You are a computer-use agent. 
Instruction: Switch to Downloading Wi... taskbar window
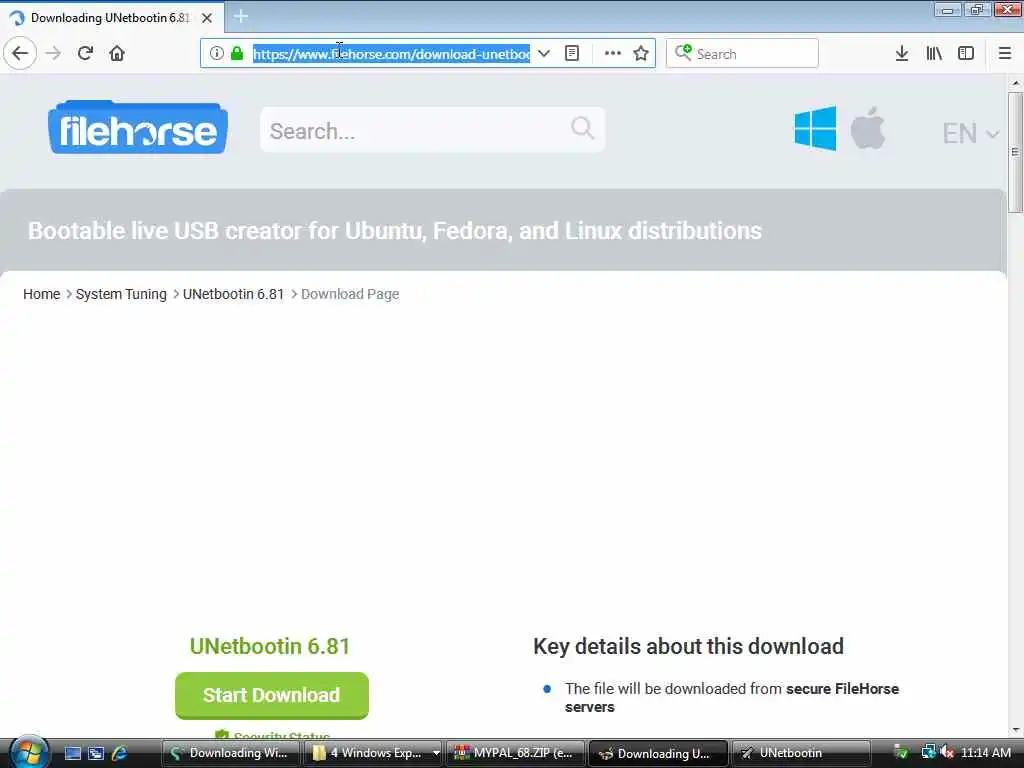pos(230,754)
